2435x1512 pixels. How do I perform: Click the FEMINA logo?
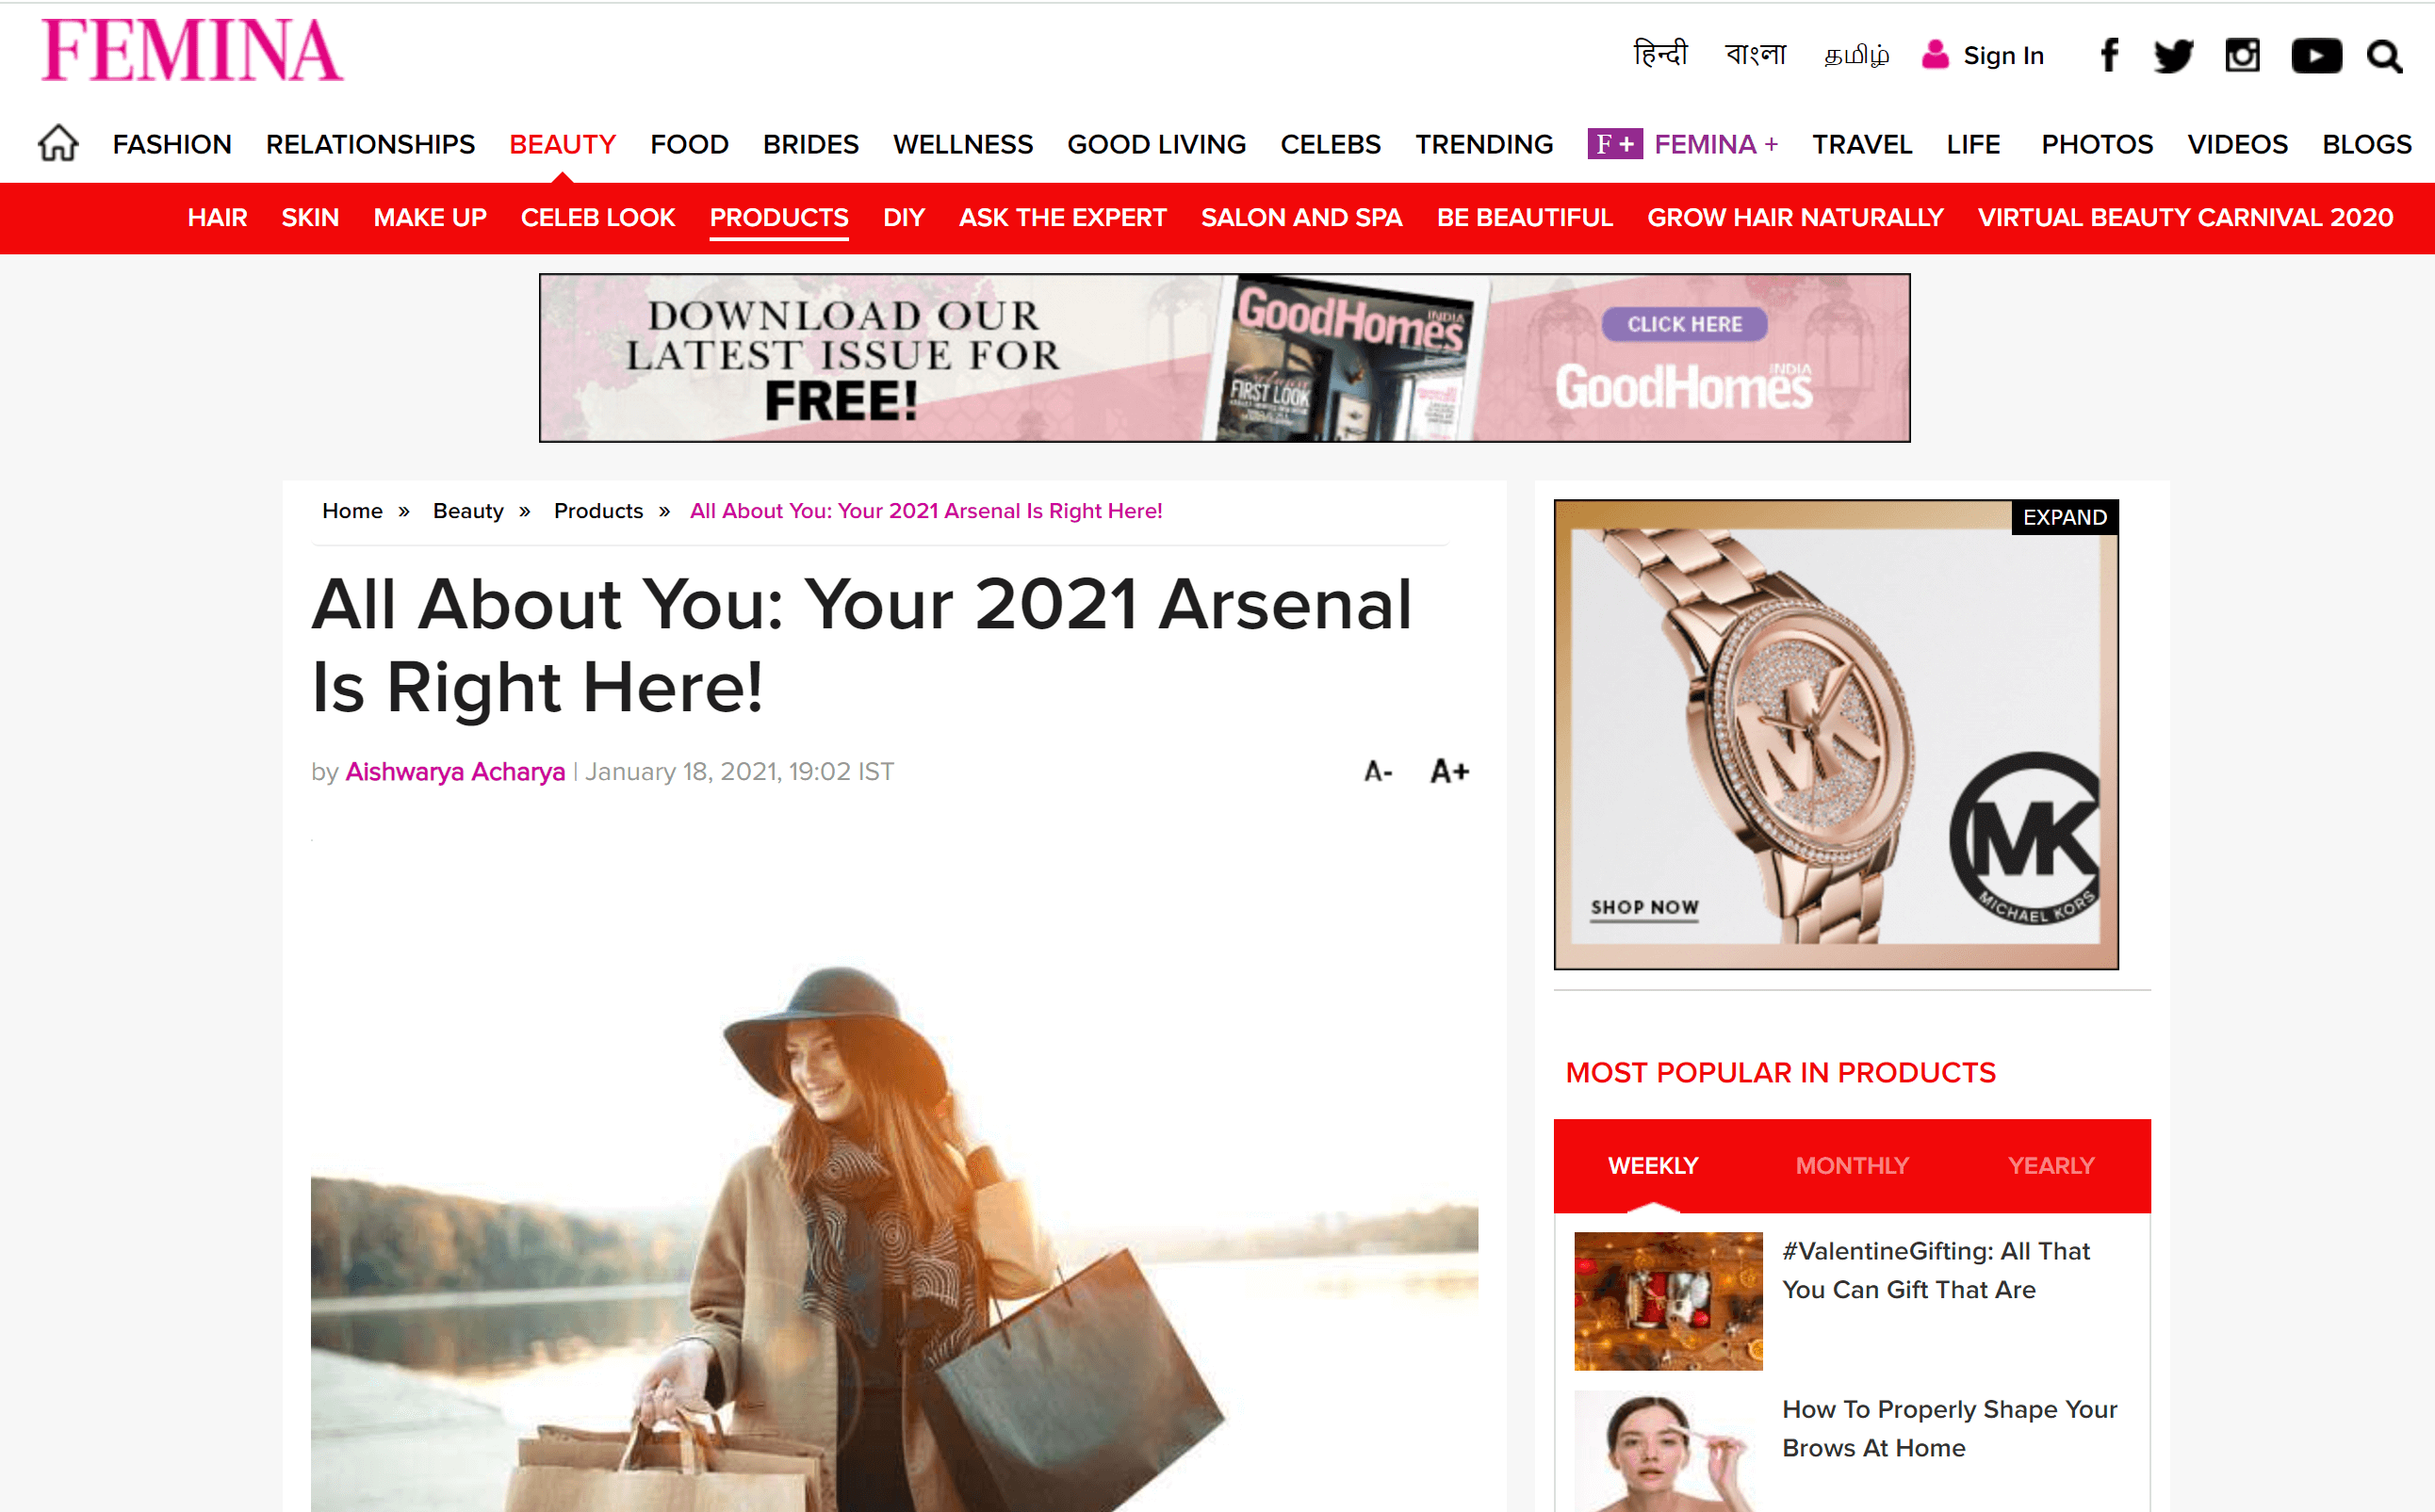[x=192, y=50]
